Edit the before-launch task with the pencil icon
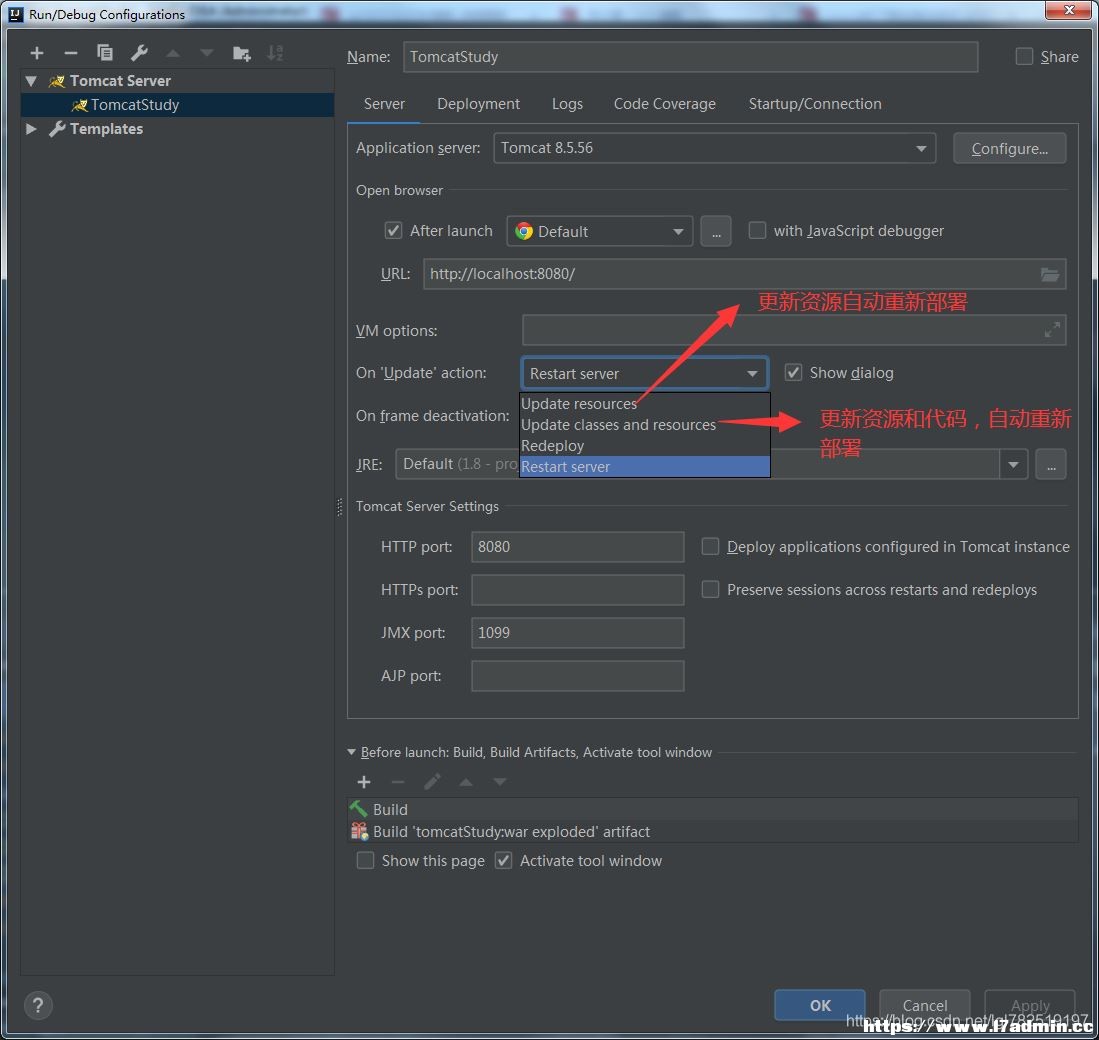 coord(432,782)
